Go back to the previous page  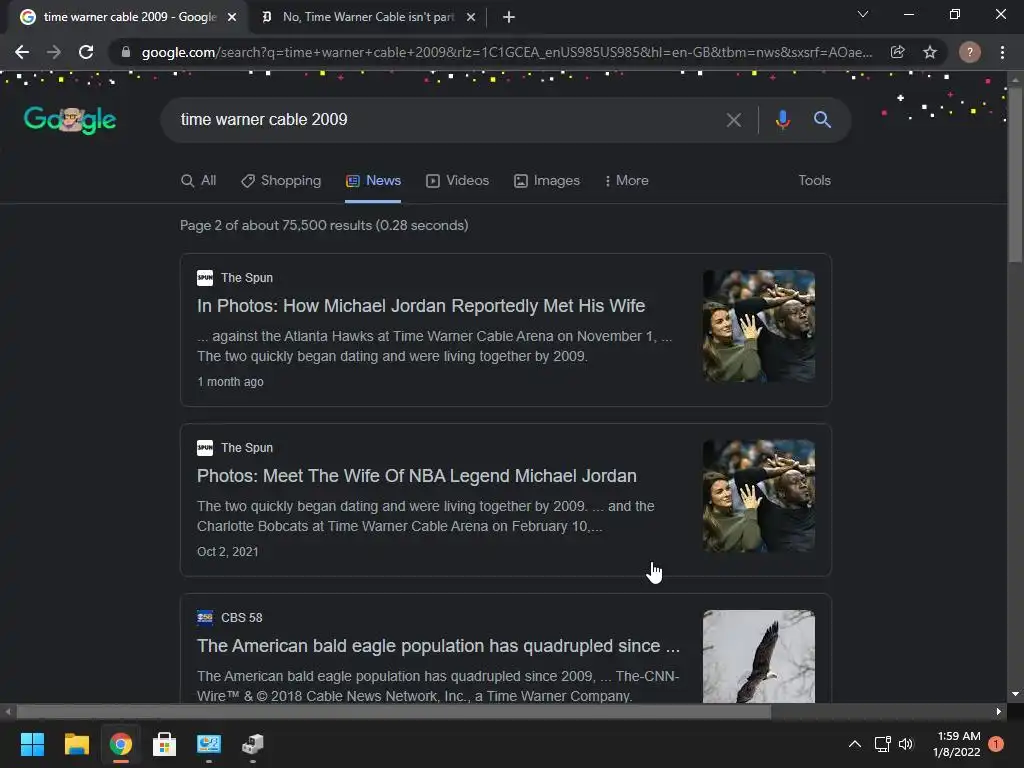click(22, 52)
